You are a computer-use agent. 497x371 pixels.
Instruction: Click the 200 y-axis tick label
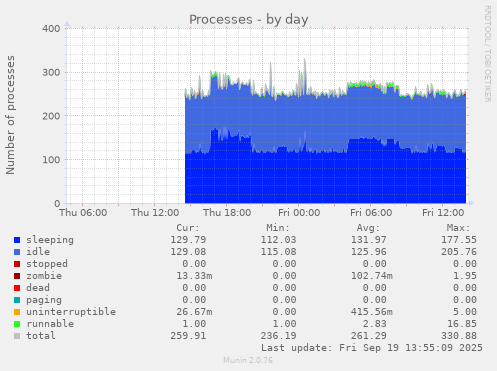51,116
